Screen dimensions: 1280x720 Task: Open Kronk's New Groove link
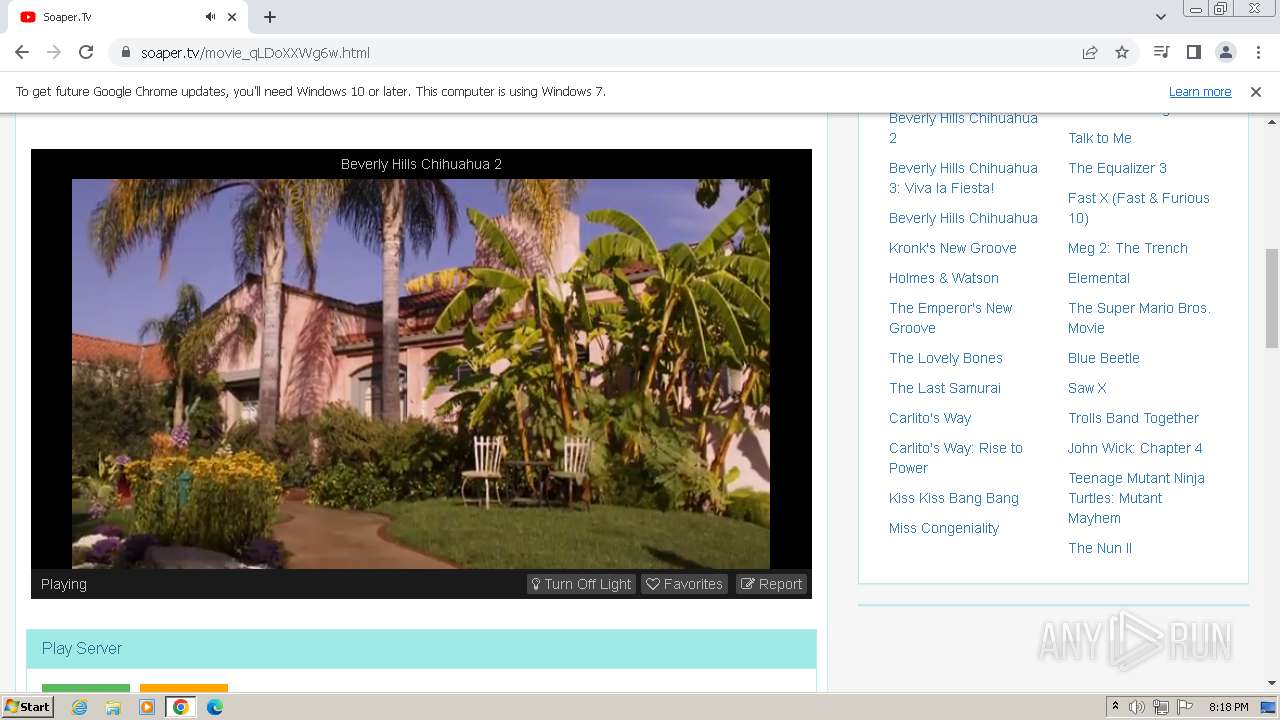[952, 248]
